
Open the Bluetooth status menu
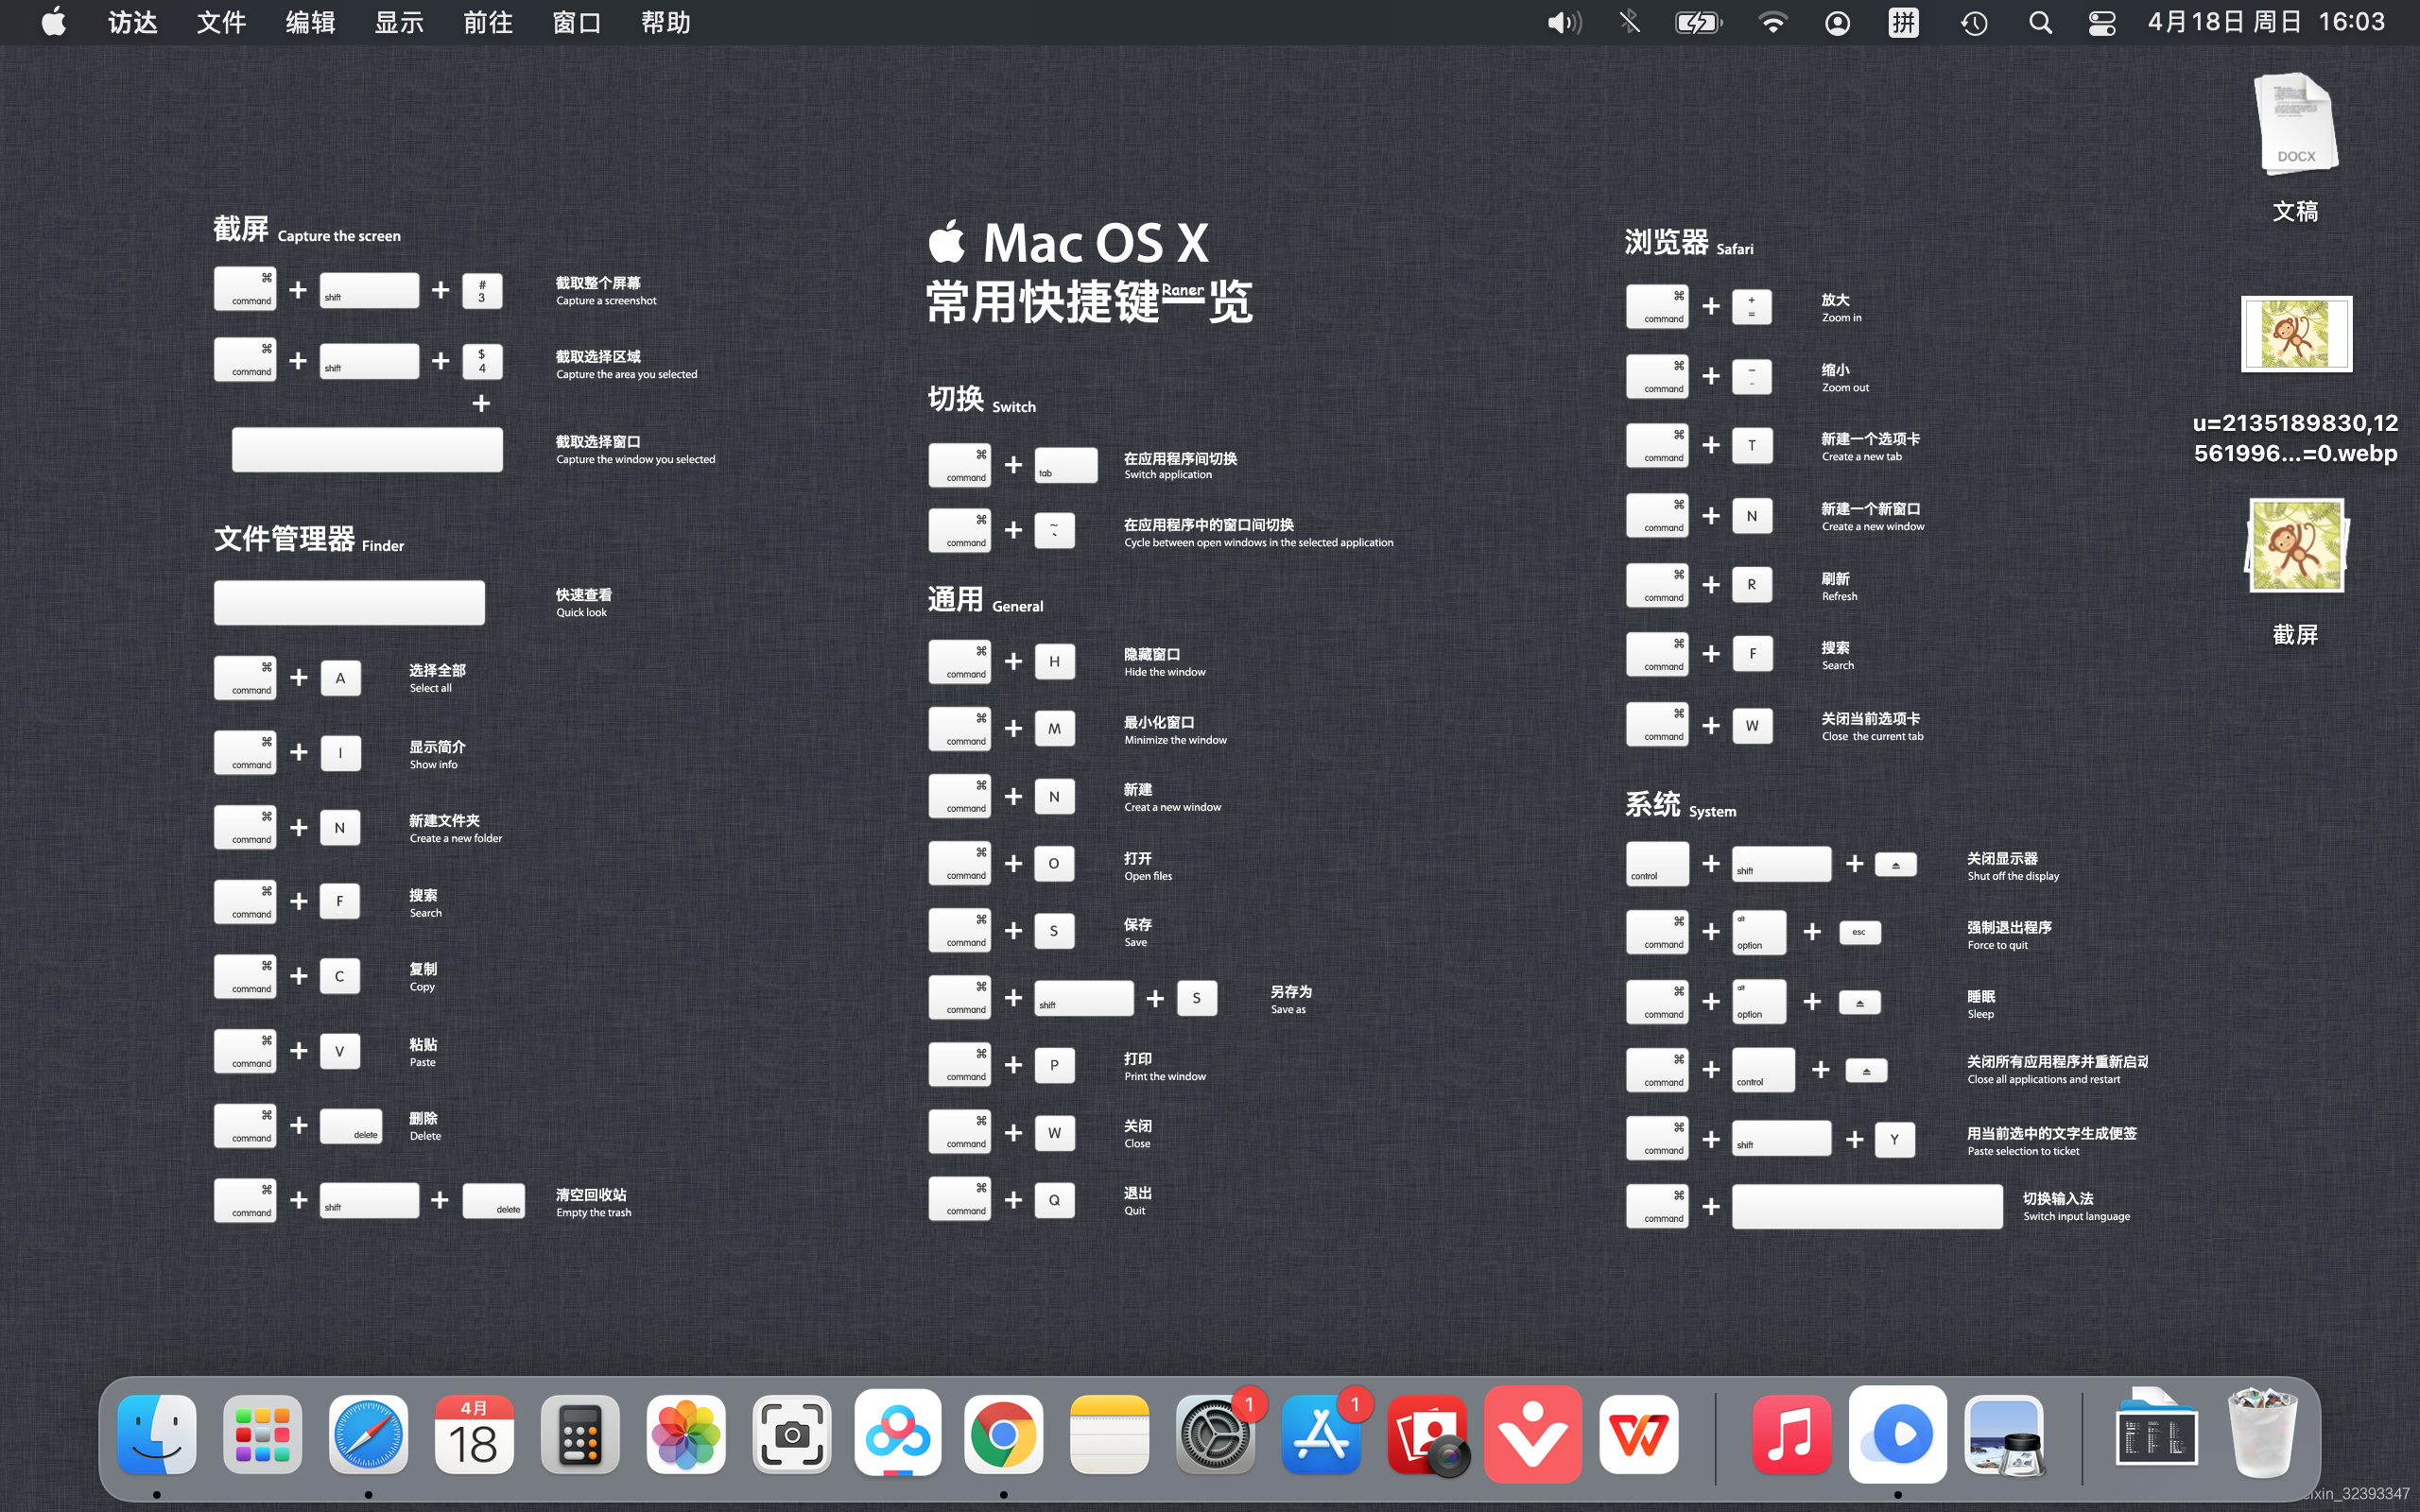point(1629,22)
